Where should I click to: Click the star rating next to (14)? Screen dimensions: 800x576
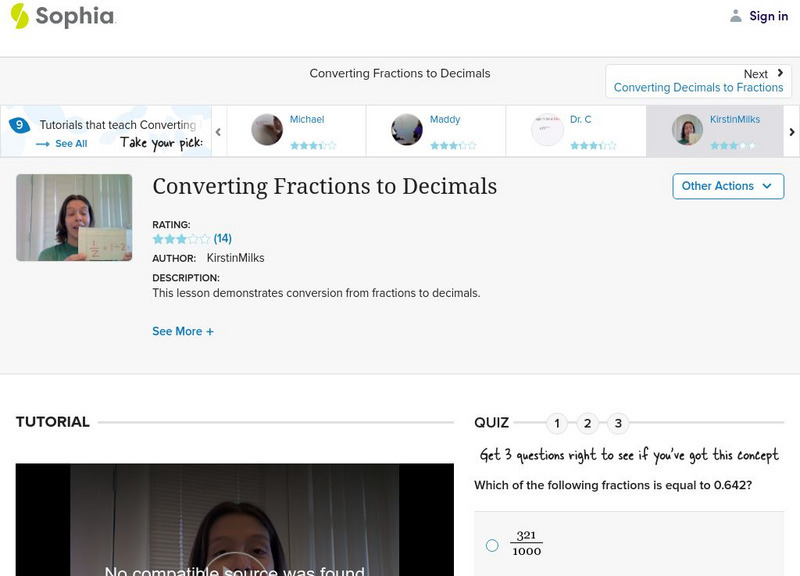[178, 239]
